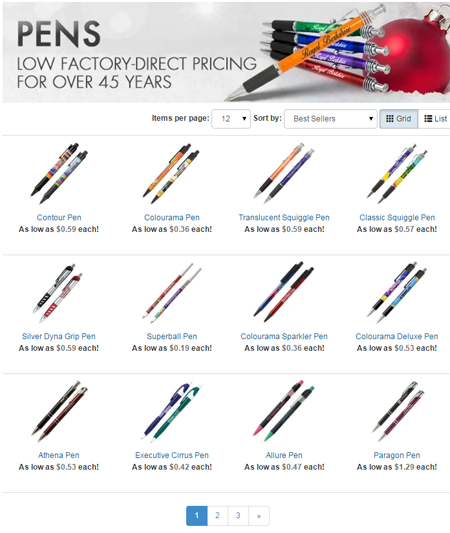Select current page 1 button
Screen dimensions: 450x533
click(197, 516)
